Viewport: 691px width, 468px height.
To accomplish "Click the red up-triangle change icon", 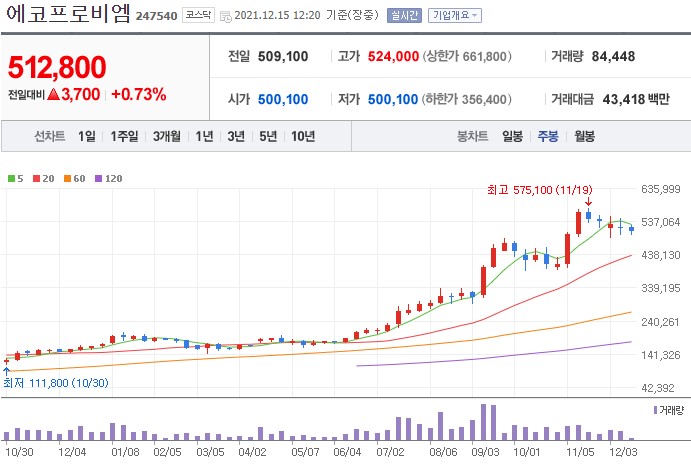I will coord(53,94).
